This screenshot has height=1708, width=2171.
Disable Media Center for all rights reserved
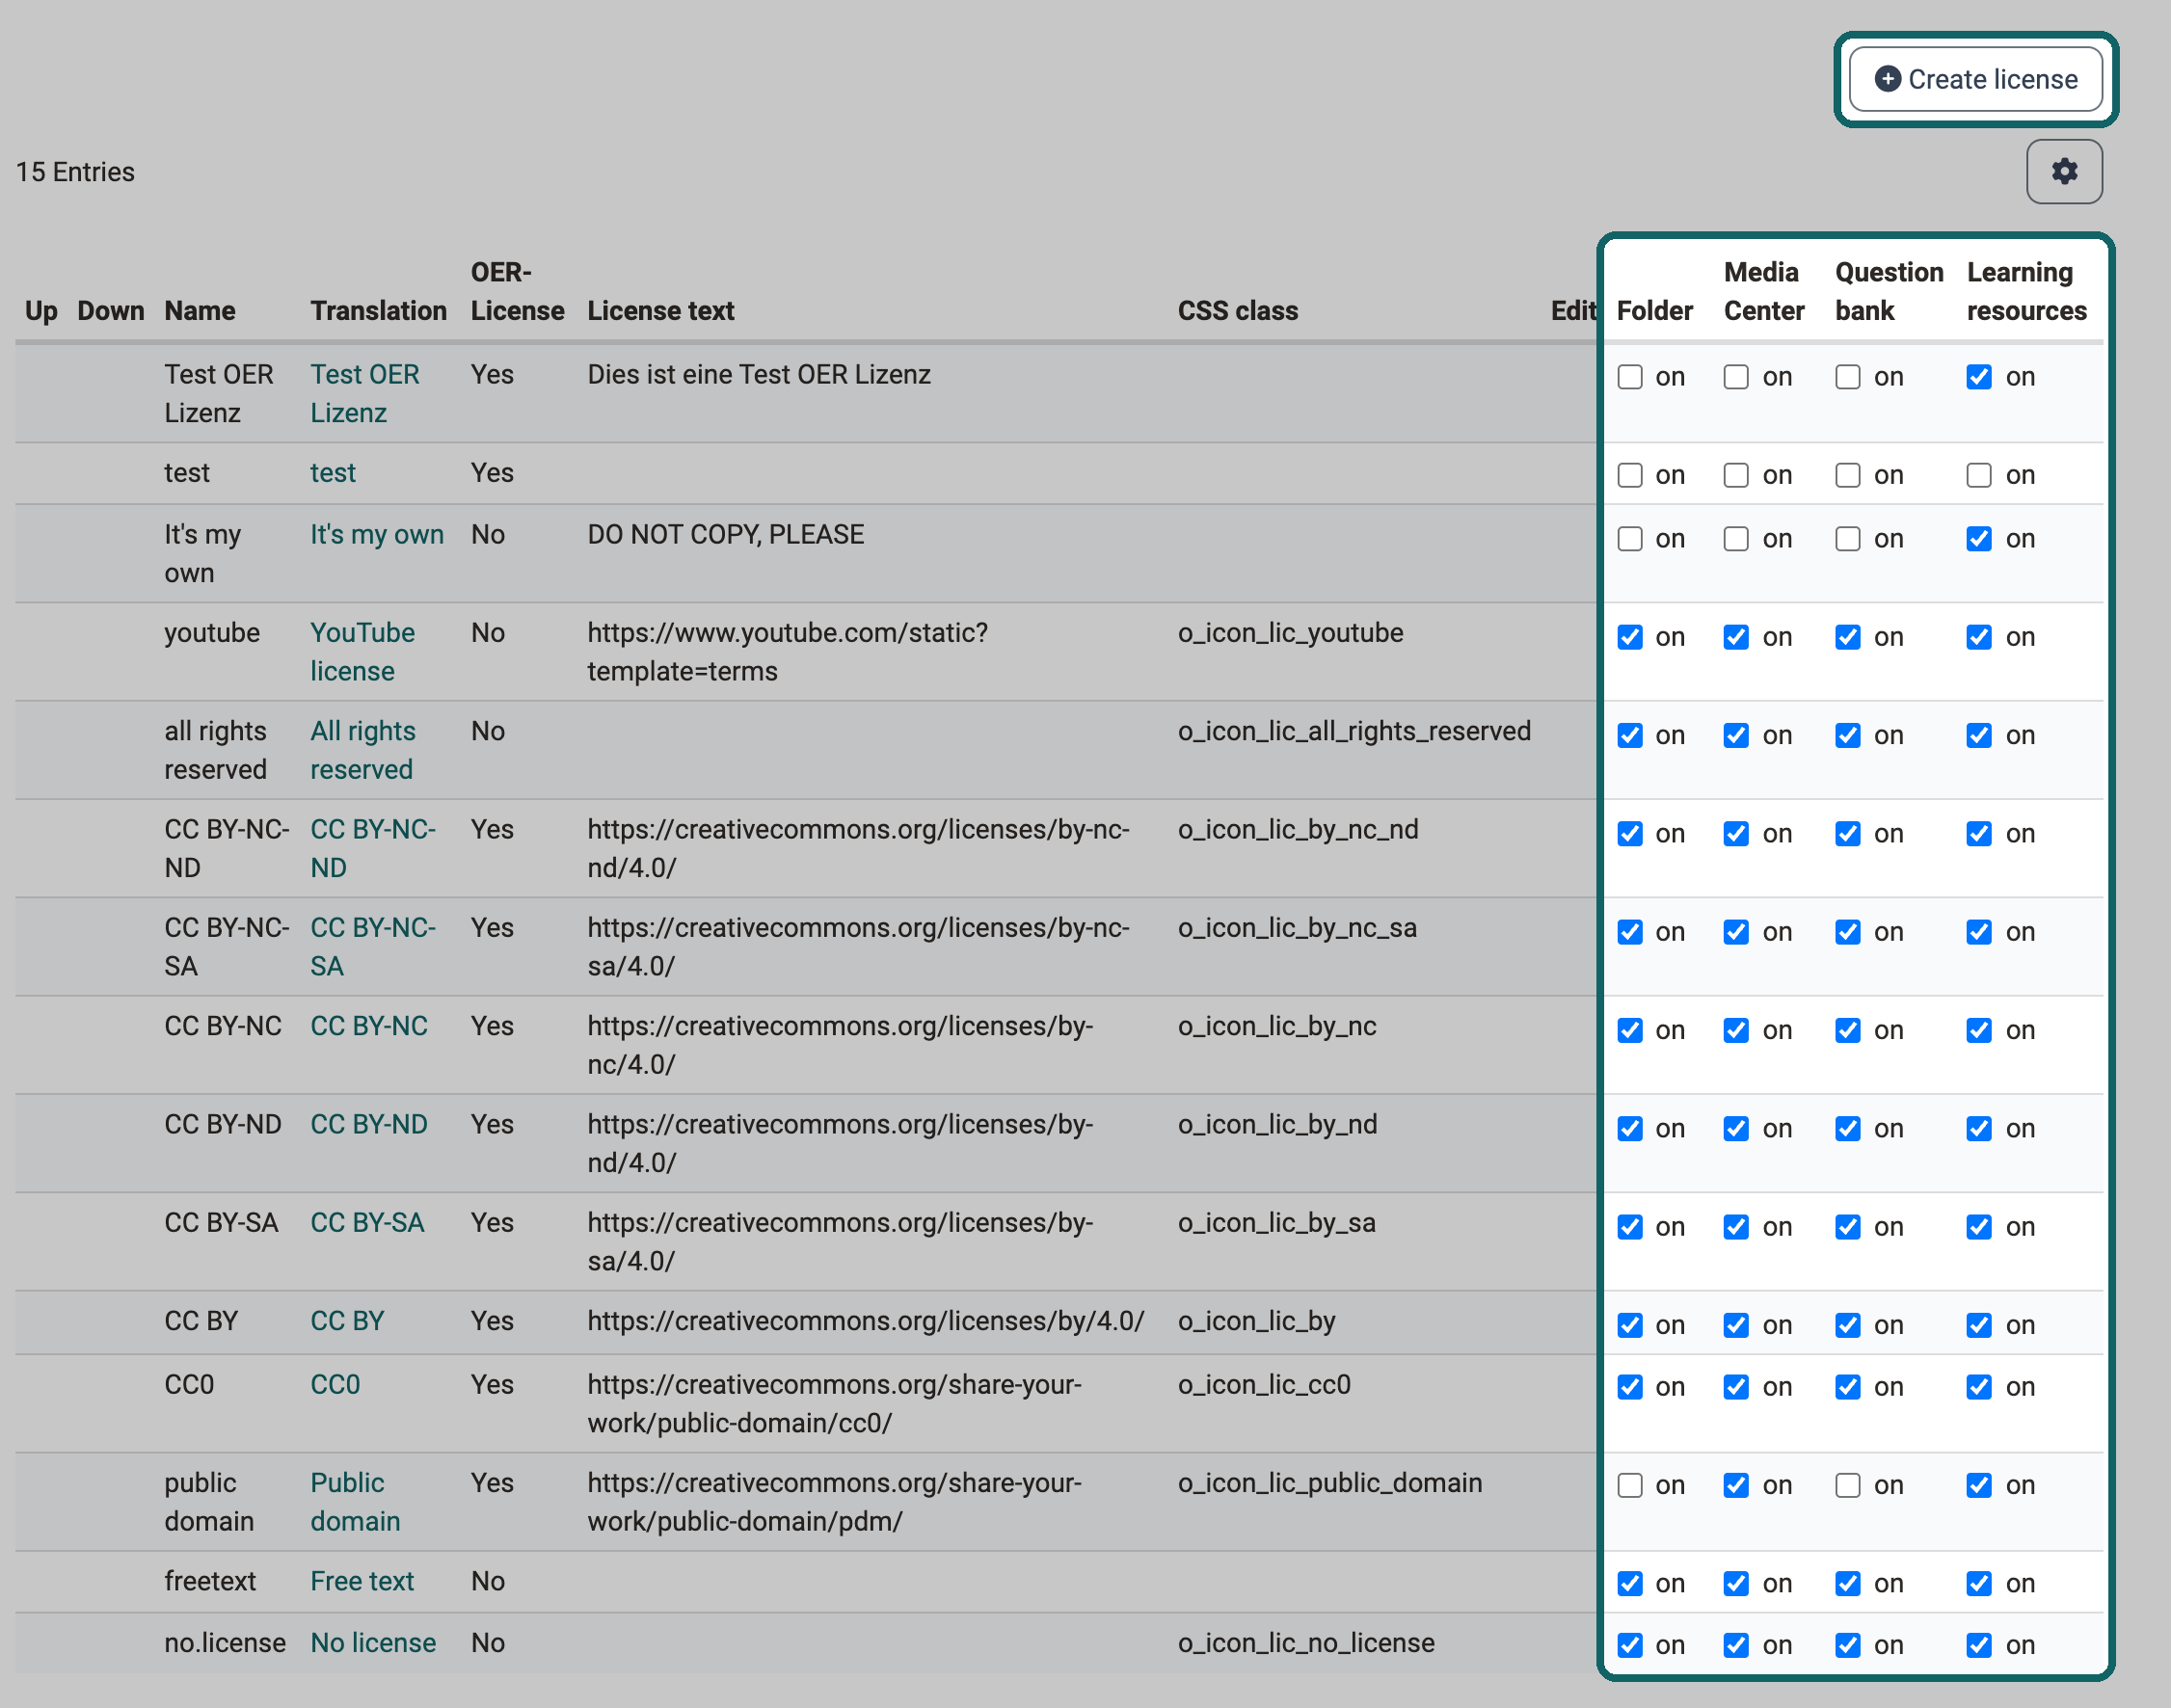pos(1736,735)
